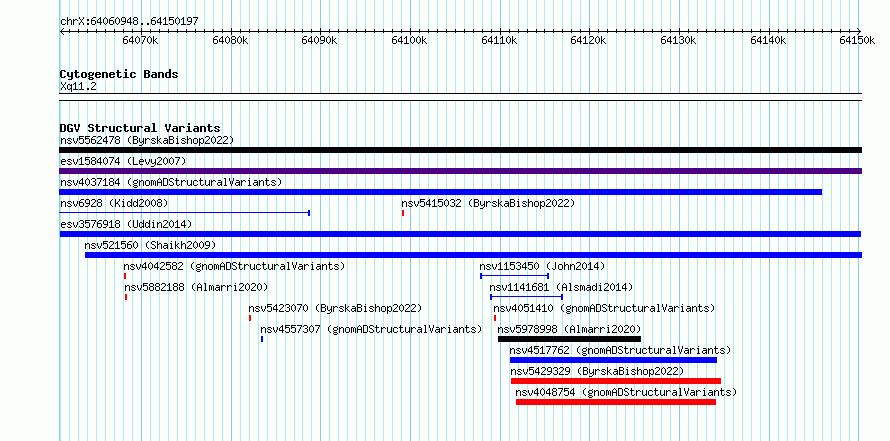Click the 64140k ruler position

point(768,41)
